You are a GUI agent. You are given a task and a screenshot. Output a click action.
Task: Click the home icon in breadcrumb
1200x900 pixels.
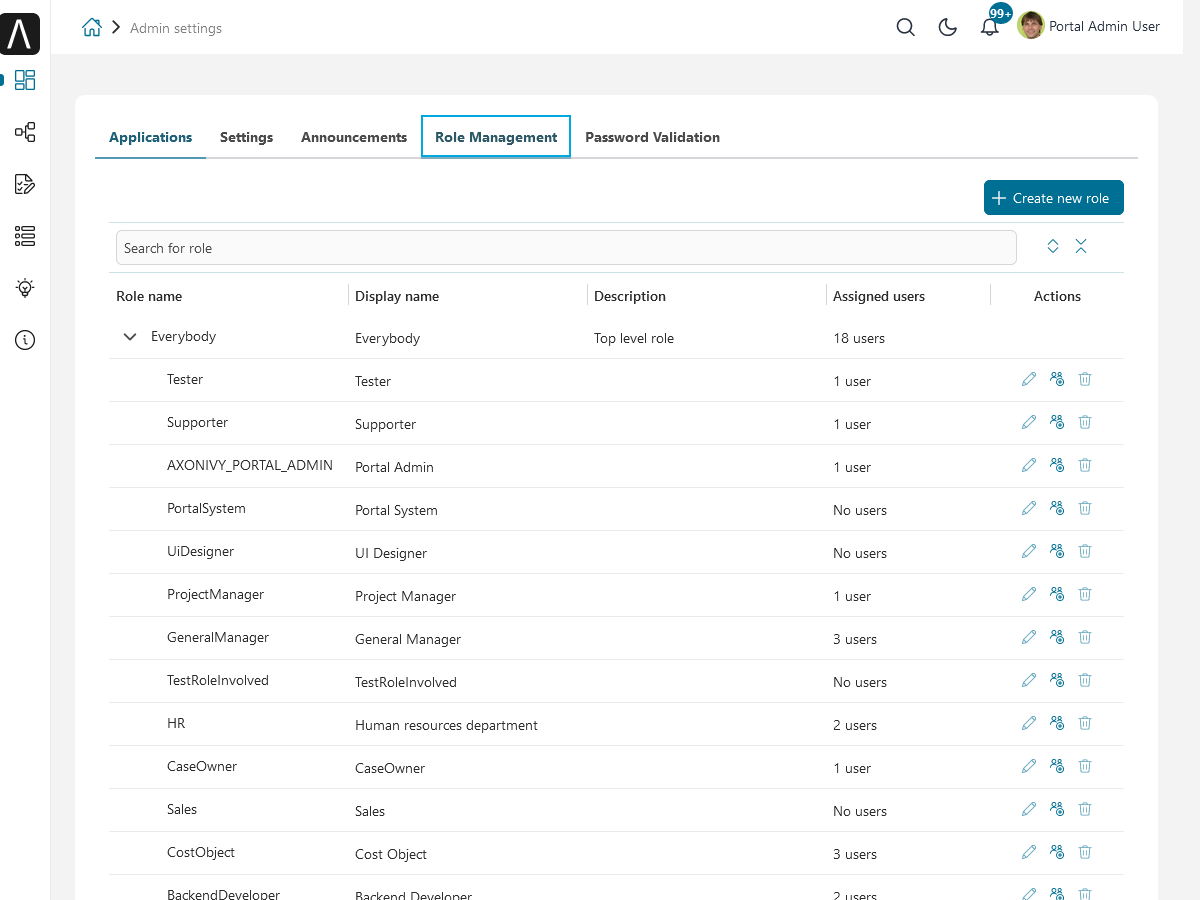point(92,28)
